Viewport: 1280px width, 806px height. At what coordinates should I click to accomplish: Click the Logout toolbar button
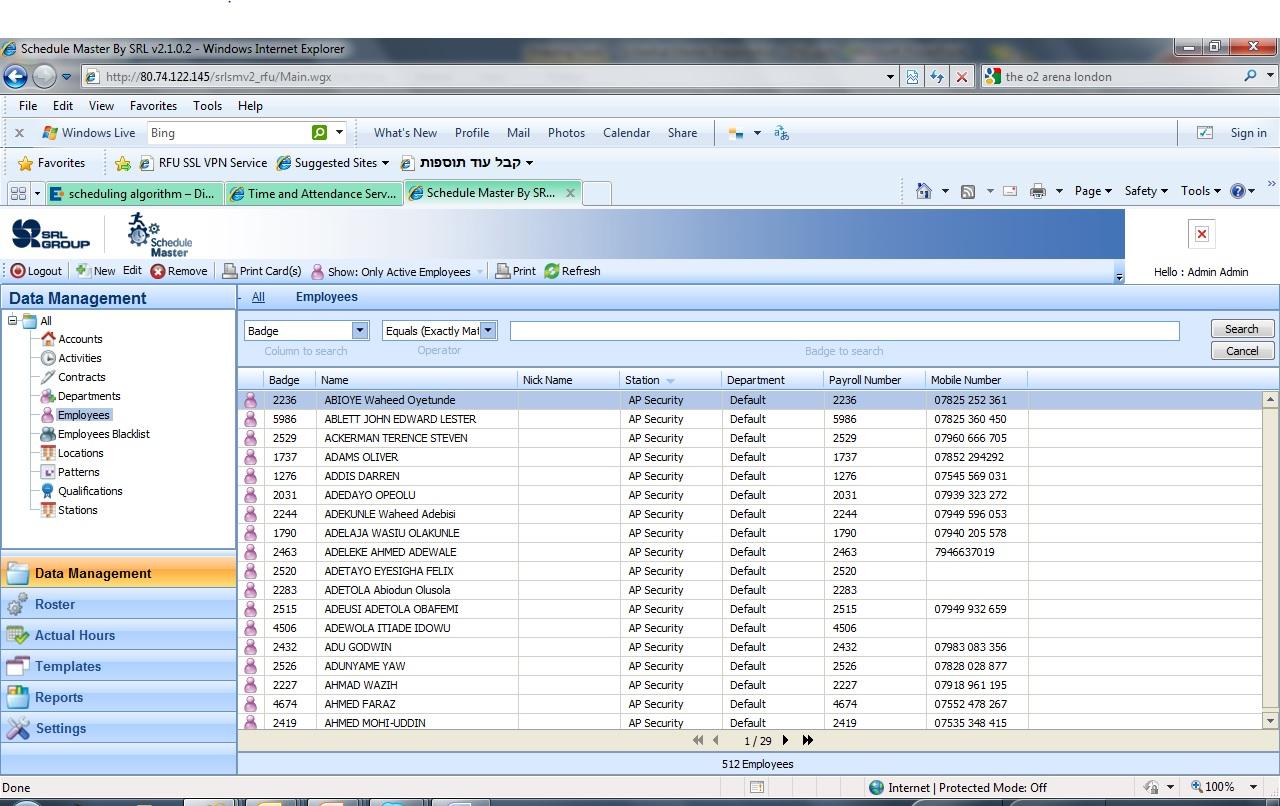coord(37,271)
